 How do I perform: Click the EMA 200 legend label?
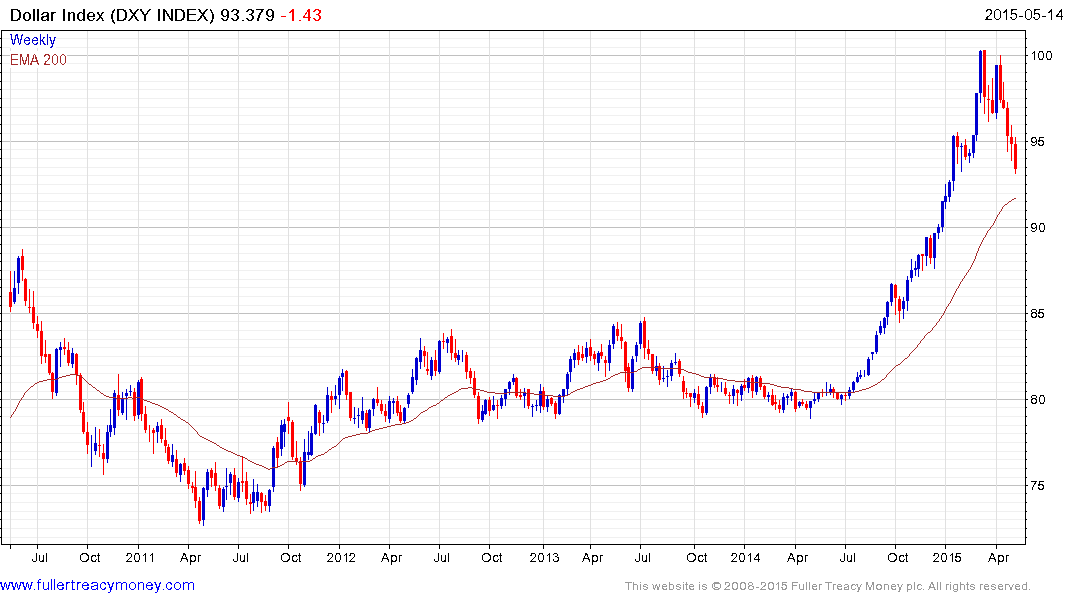38,60
